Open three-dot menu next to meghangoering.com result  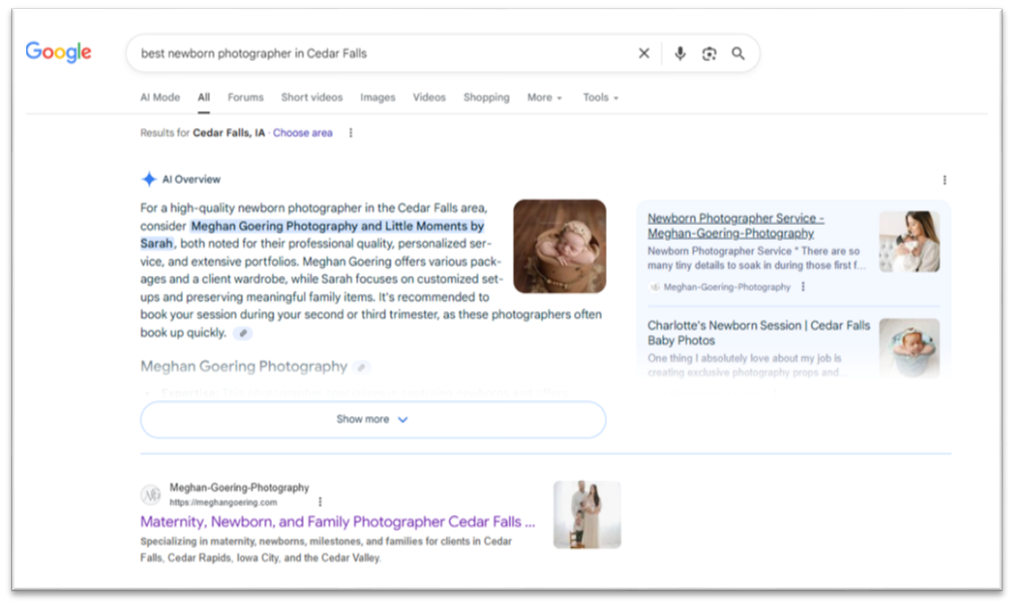click(320, 502)
